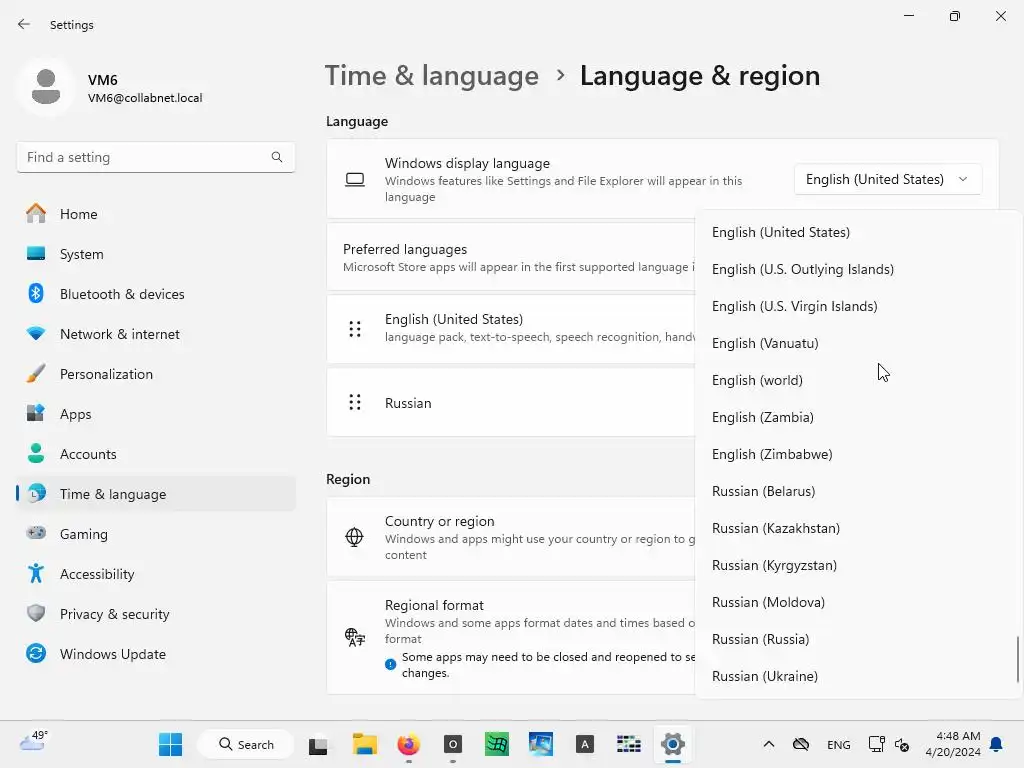Click the Windows display language laptop icon
The image size is (1024, 768).
tap(355, 180)
